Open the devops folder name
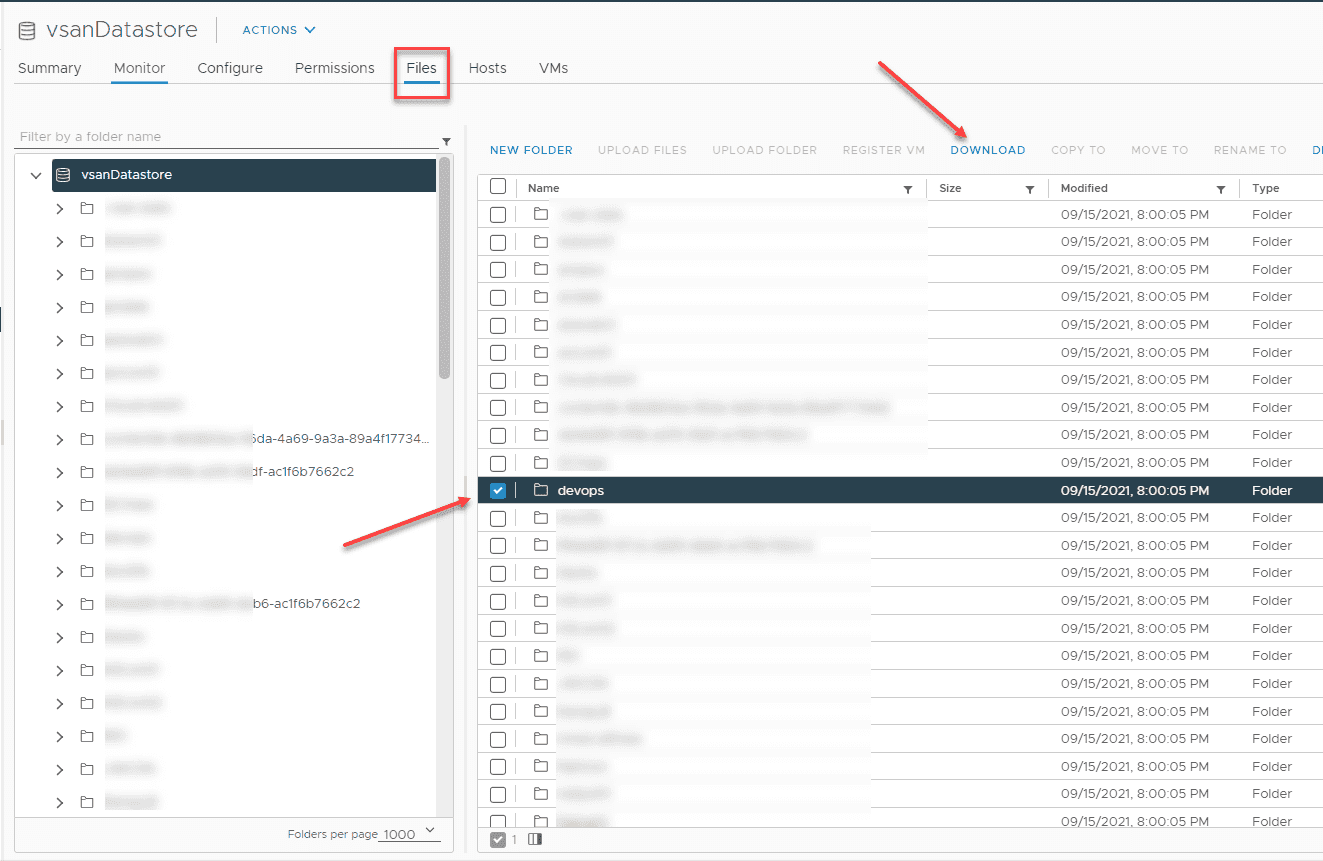The width and height of the screenshot is (1323, 861). click(581, 491)
